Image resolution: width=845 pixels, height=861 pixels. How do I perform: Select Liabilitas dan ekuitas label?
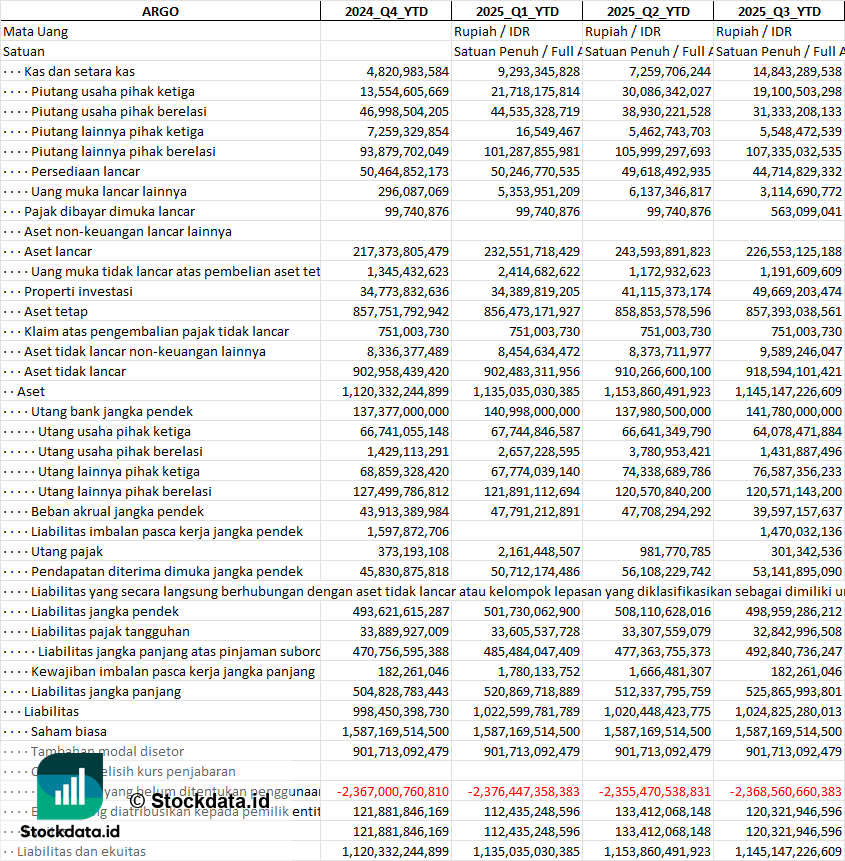point(81,852)
